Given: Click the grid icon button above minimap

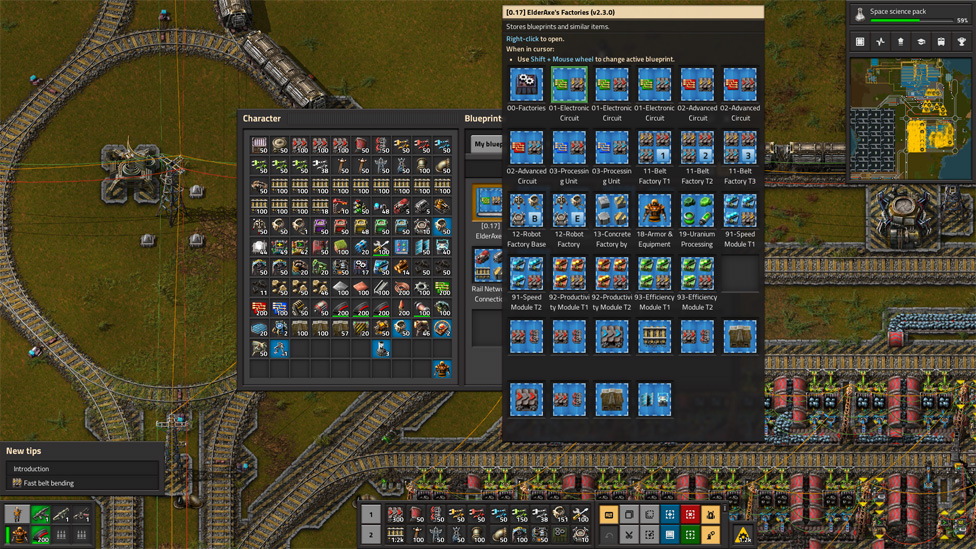Looking at the screenshot, I should tap(860, 42).
